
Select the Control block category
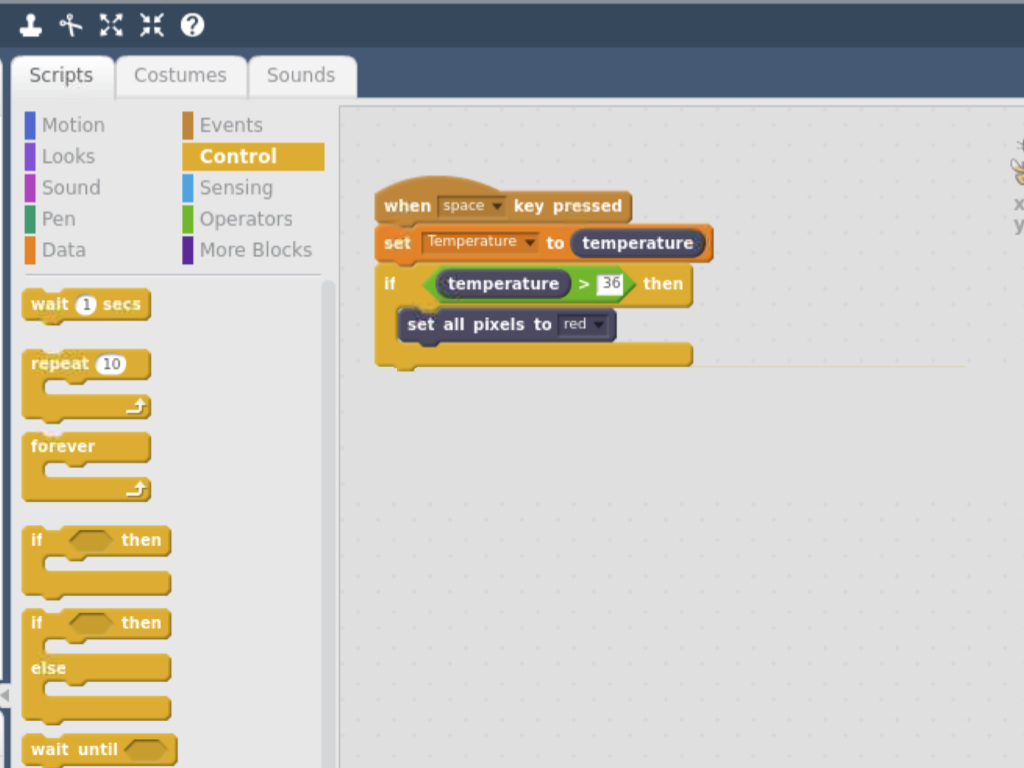pos(253,157)
